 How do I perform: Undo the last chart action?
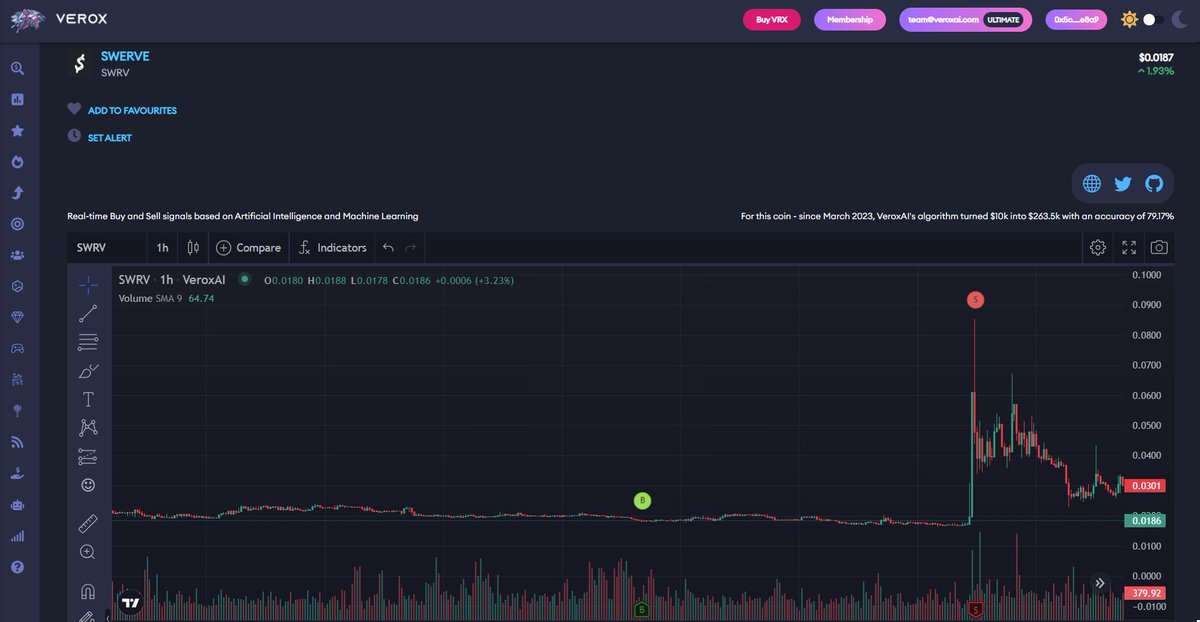click(388, 248)
